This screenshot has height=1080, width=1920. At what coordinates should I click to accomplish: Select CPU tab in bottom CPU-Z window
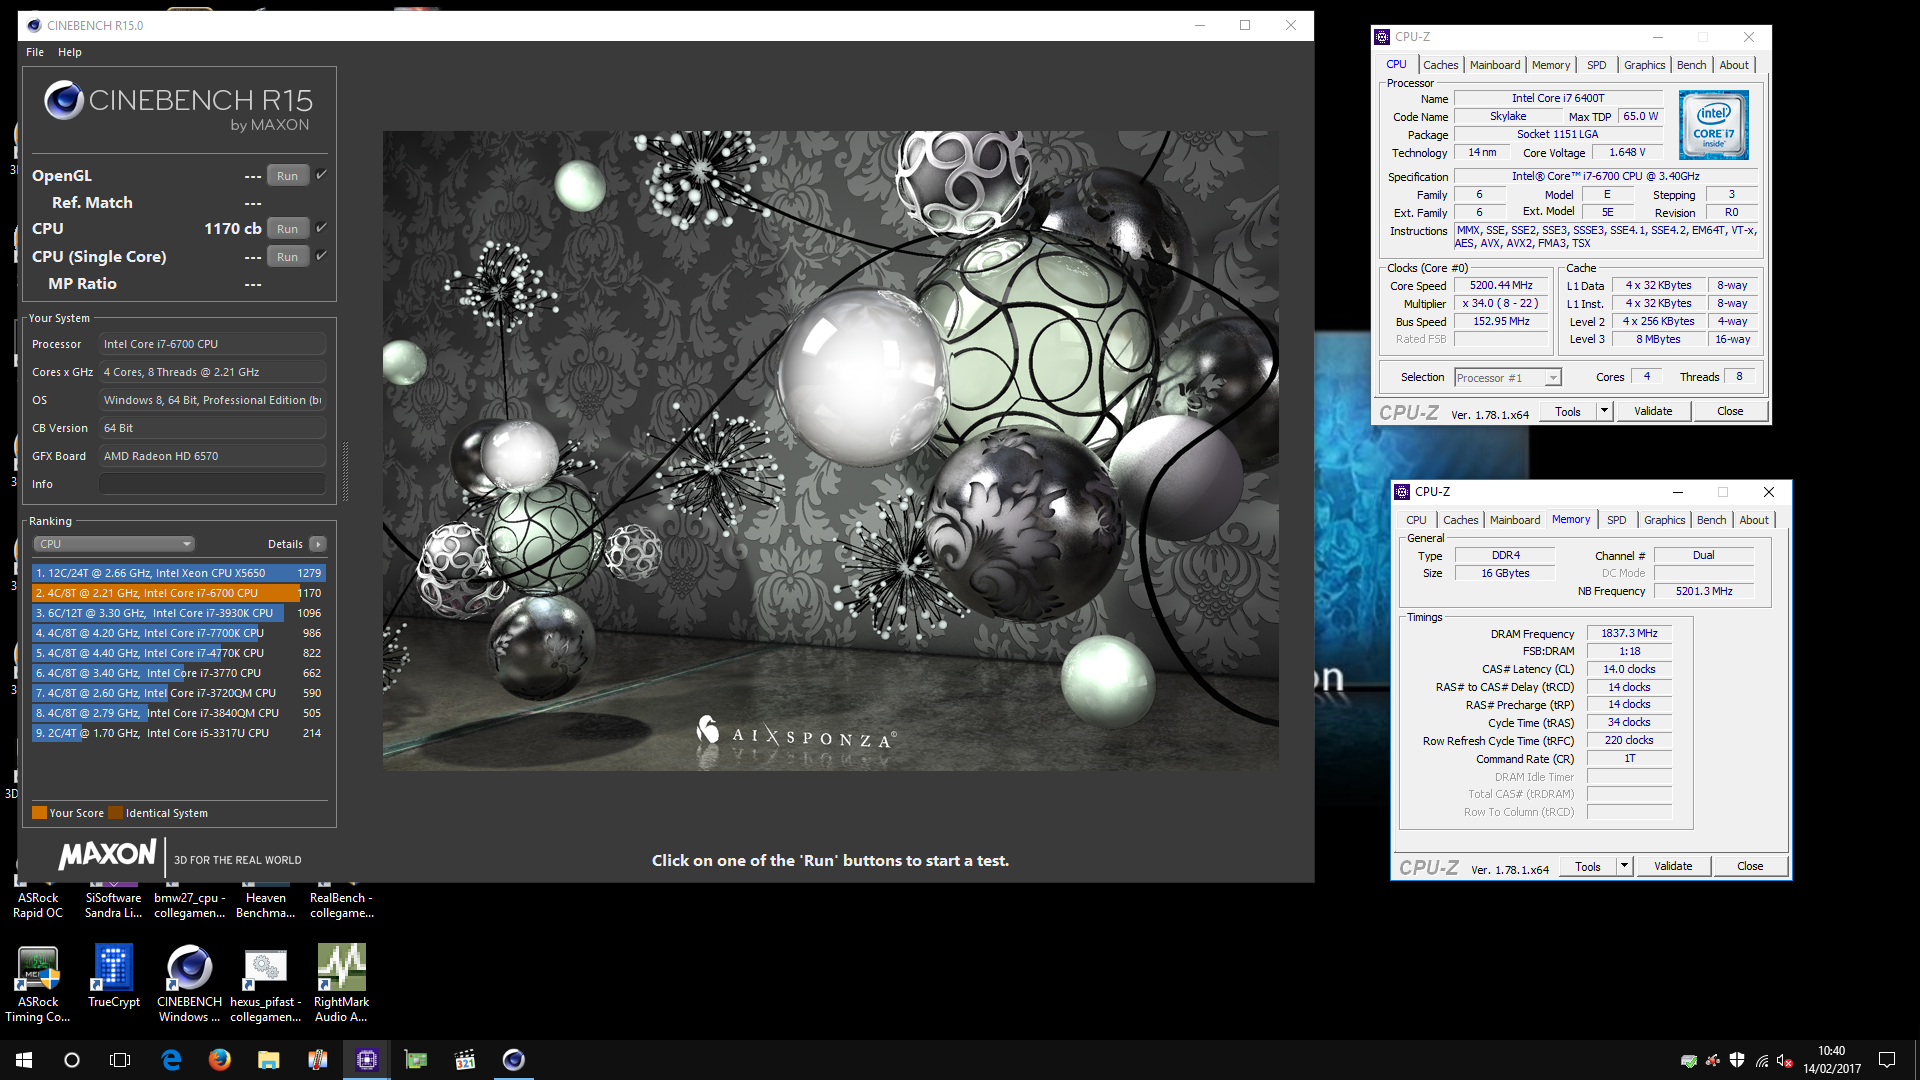(1416, 520)
